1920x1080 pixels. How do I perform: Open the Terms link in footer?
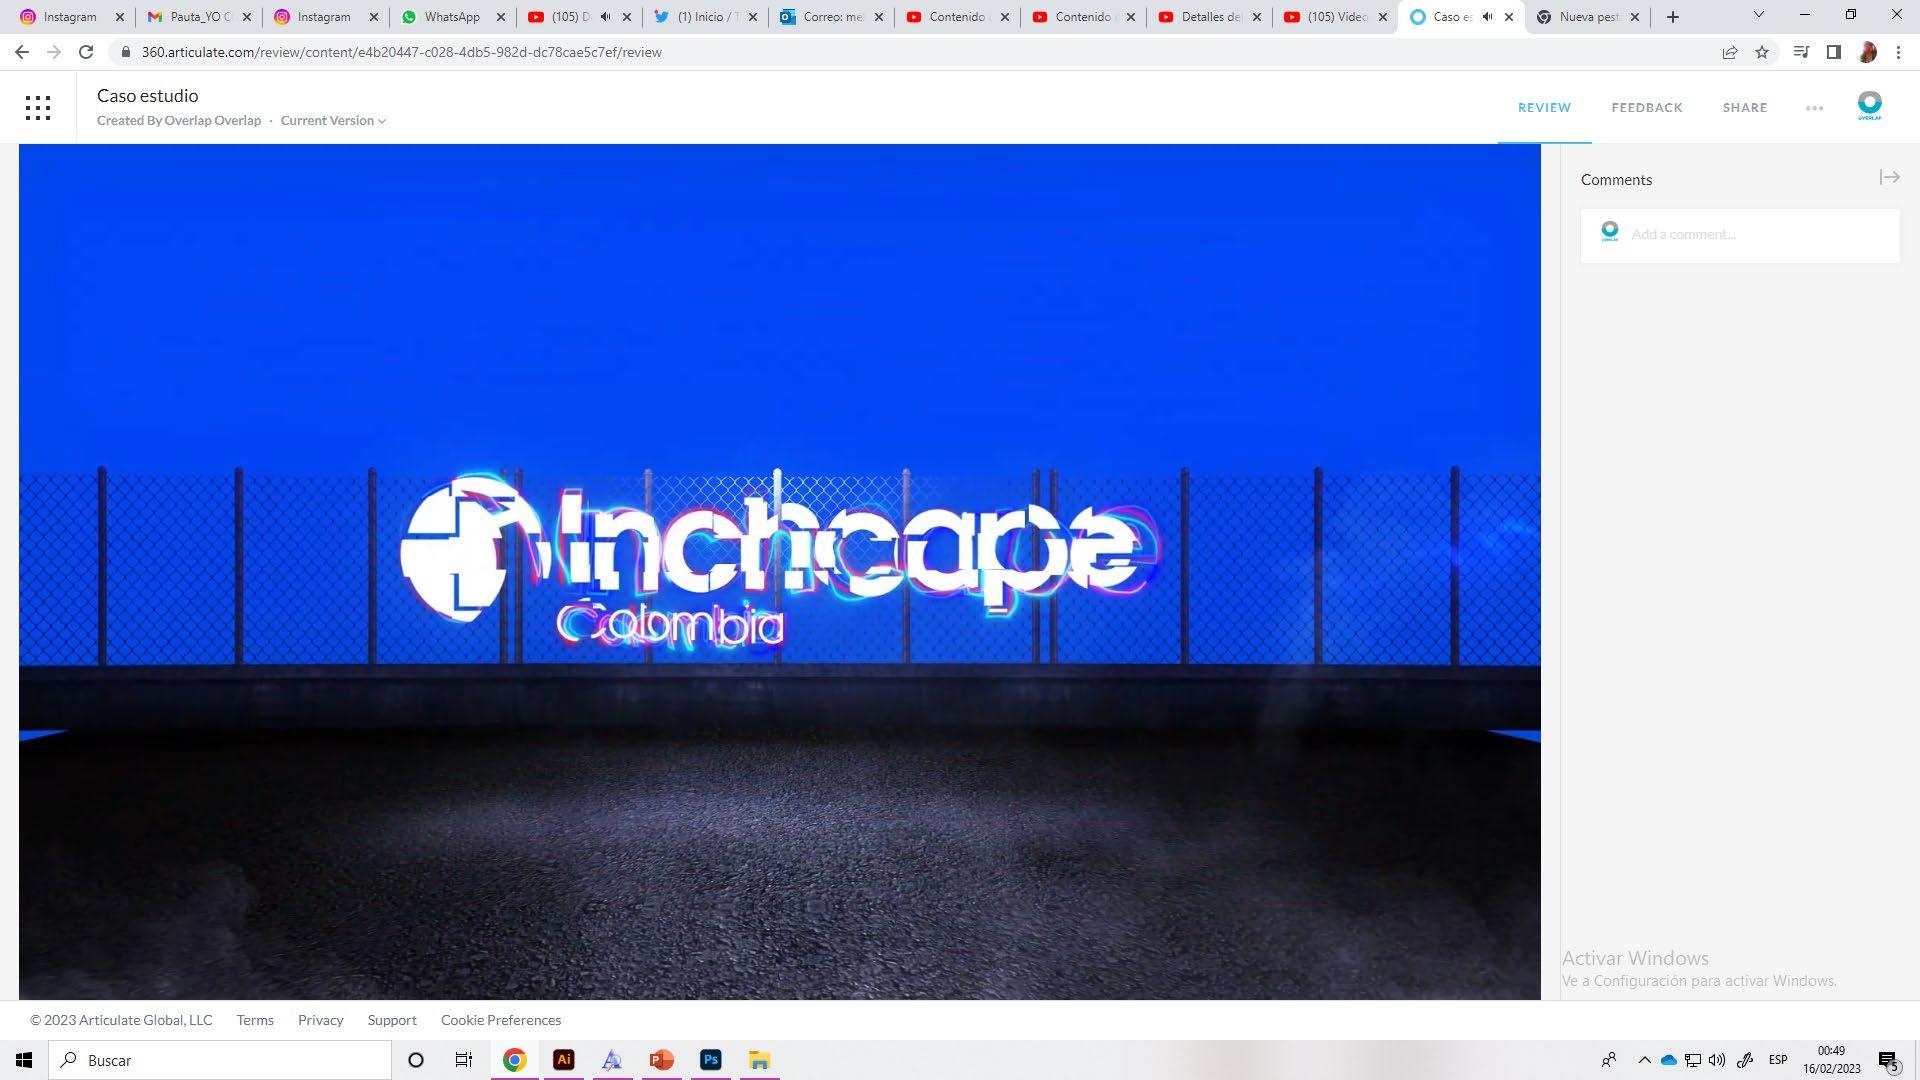coord(255,1020)
